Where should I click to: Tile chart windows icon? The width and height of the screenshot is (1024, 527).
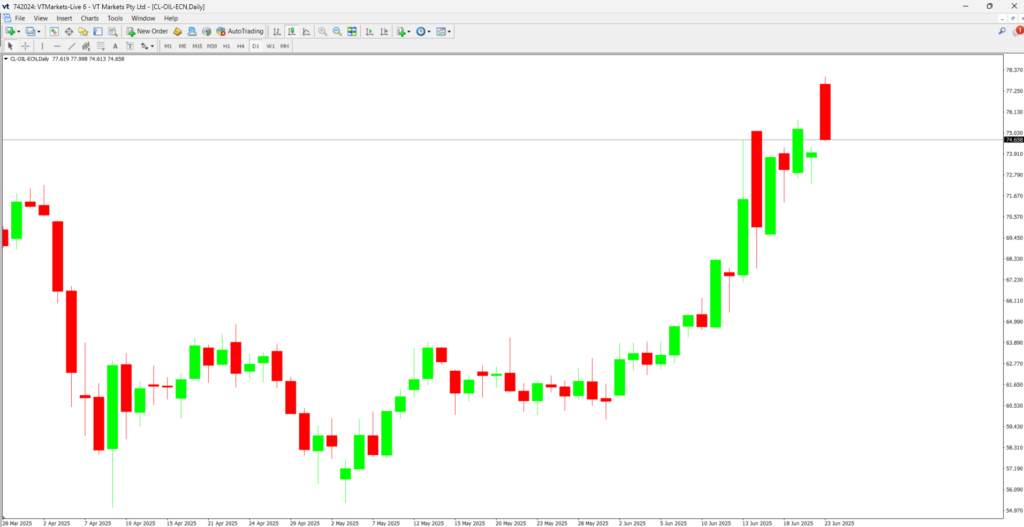point(352,31)
